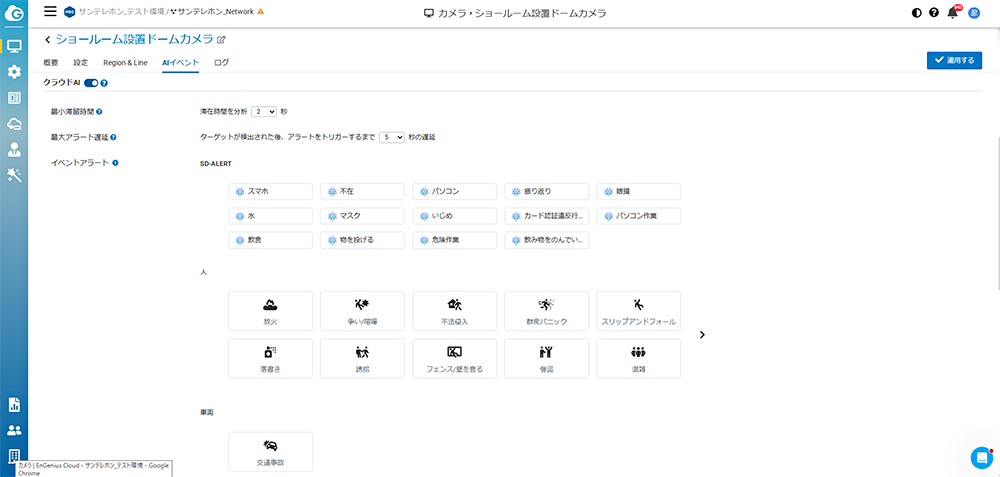Select the フェンス/壁を登る event card

tap(455, 358)
